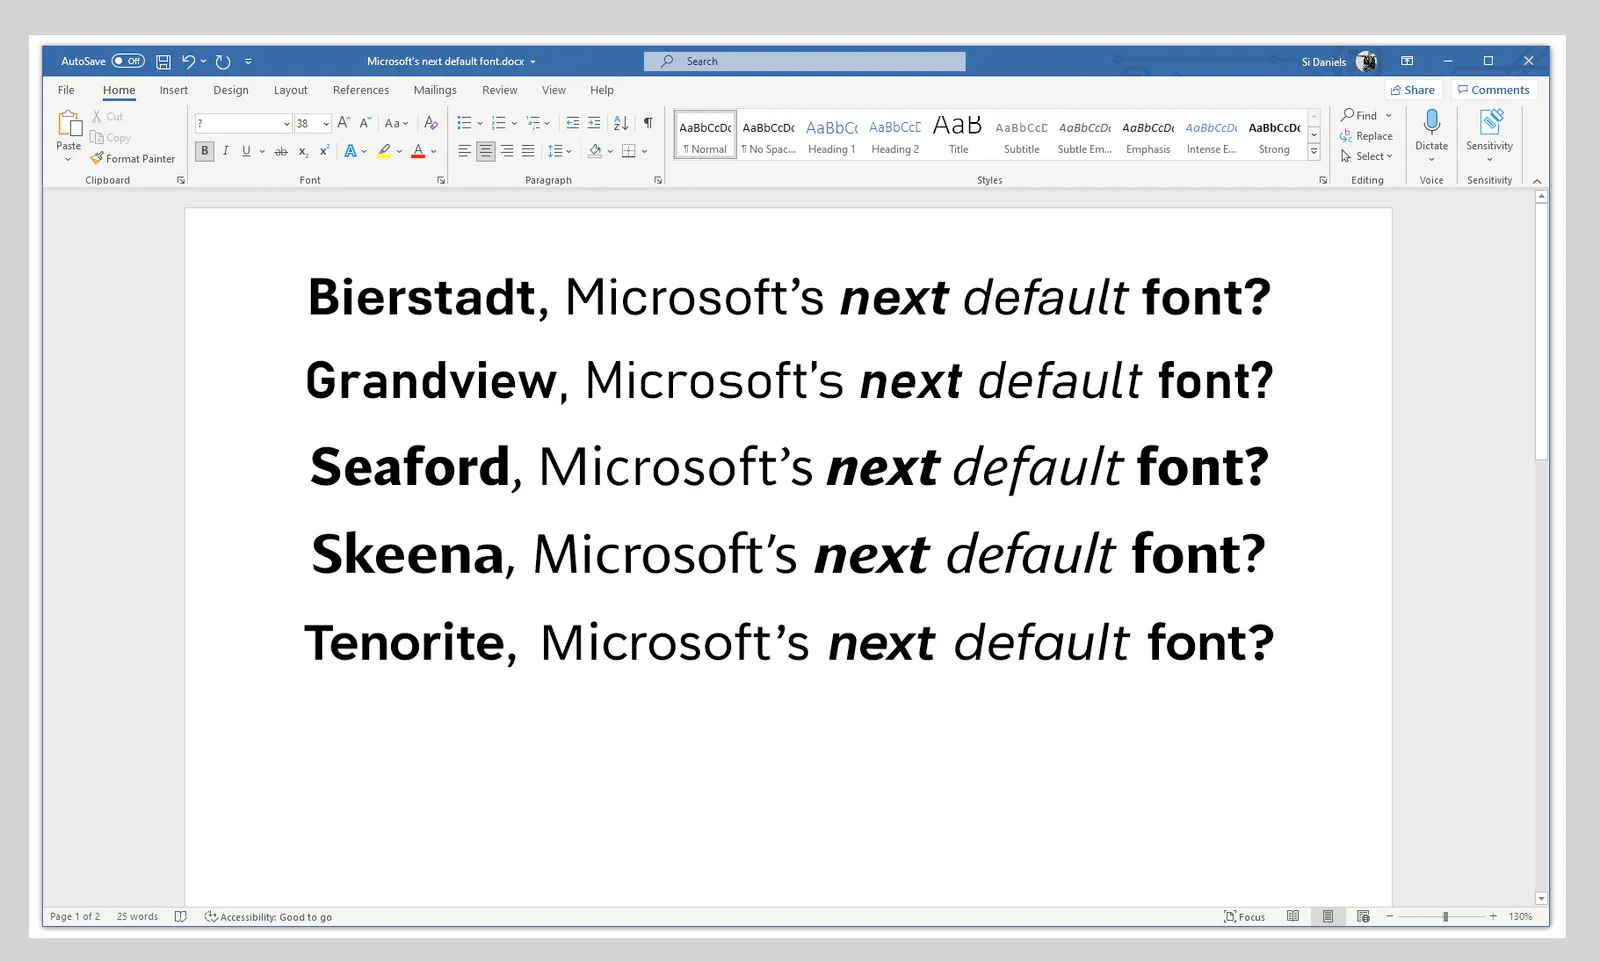Sort text with the A-Z icon
Image resolution: width=1600 pixels, height=962 pixels.
(621, 123)
